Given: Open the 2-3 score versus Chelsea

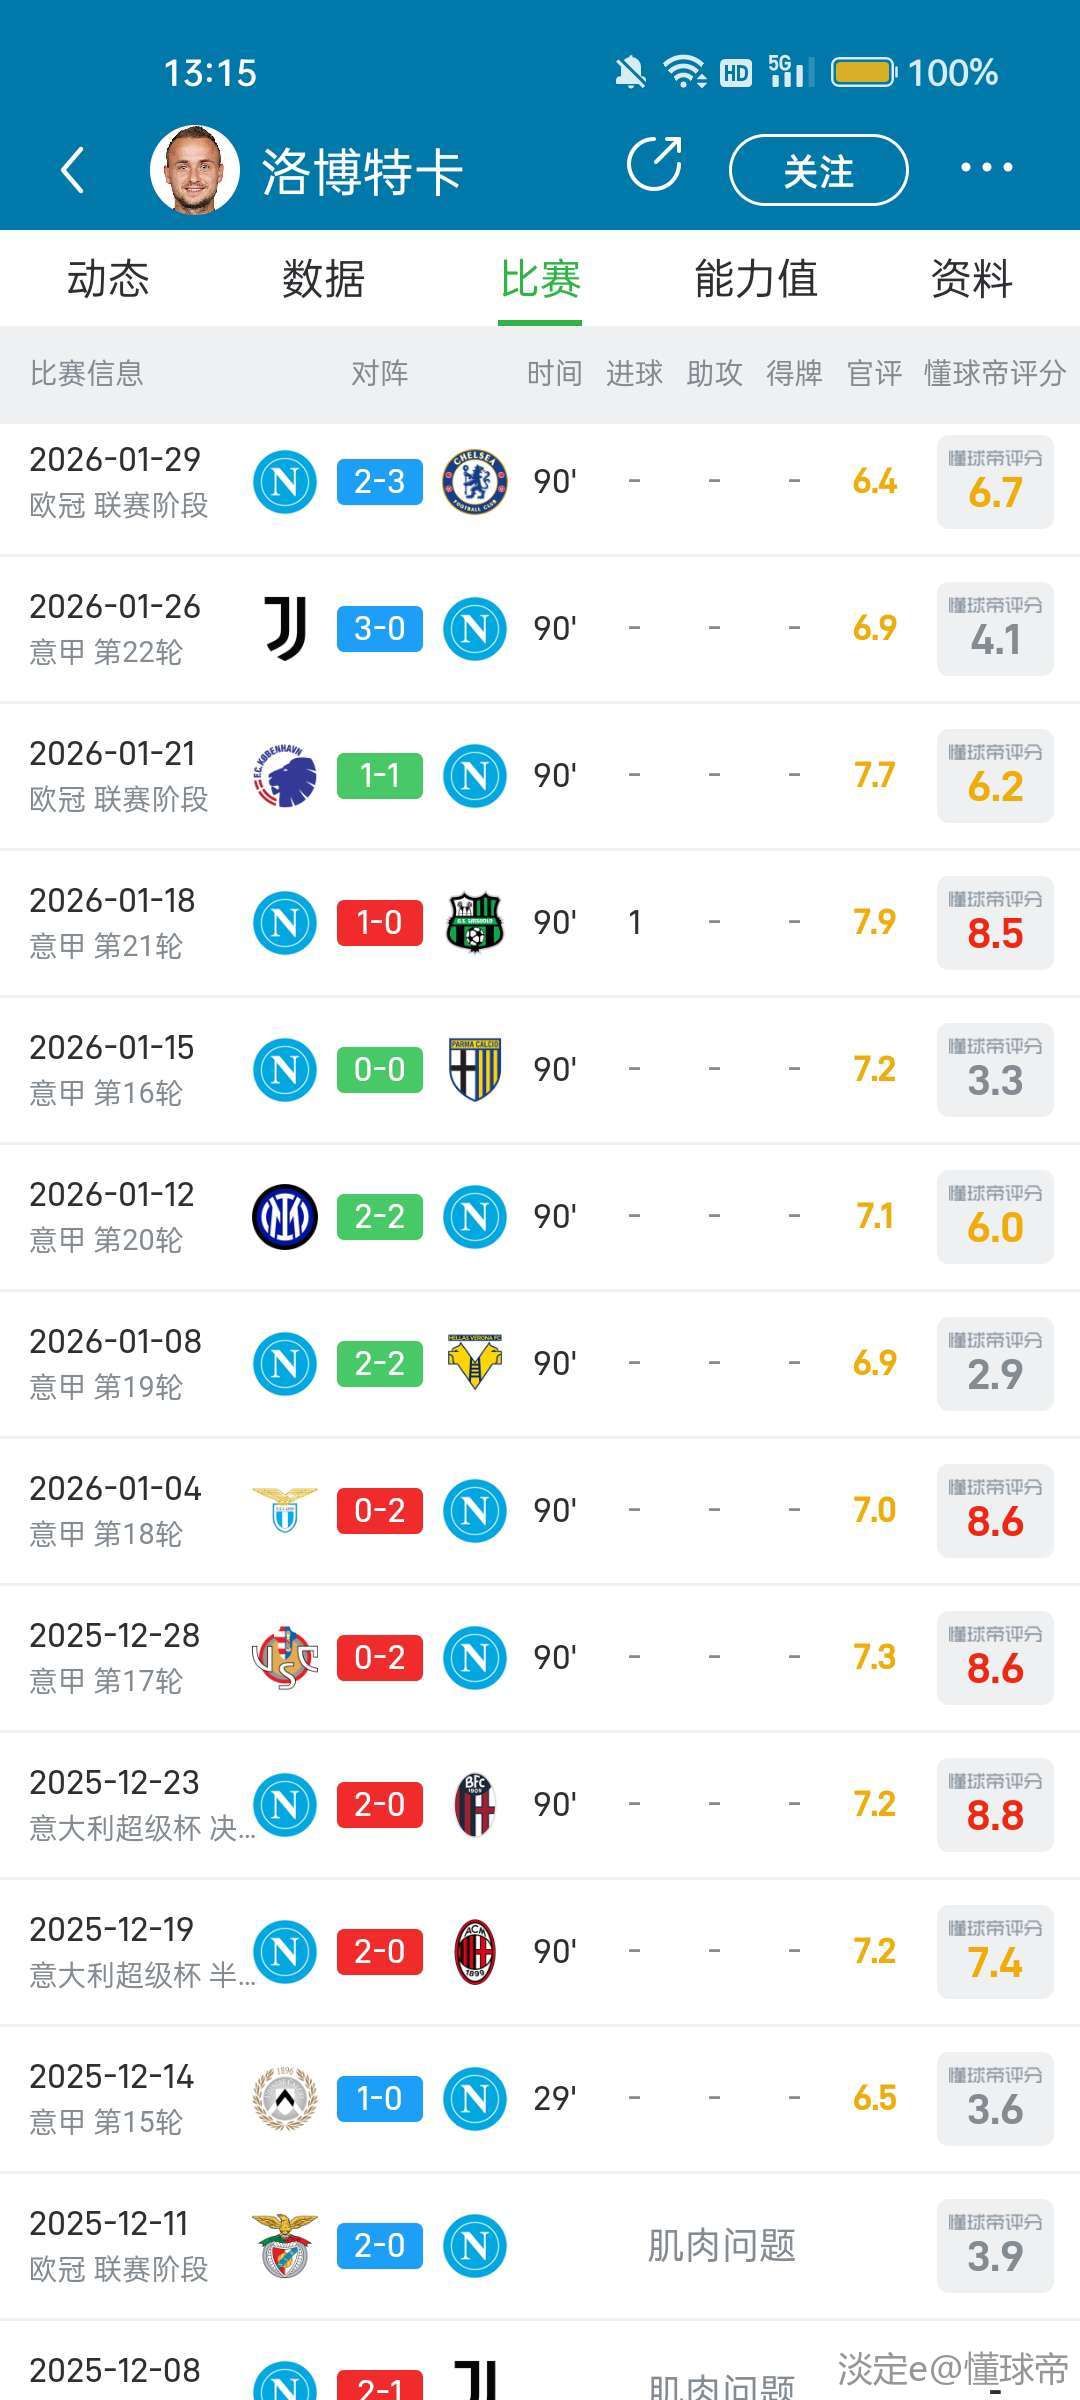Looking at the screenshot, I should tap(380, 482).
